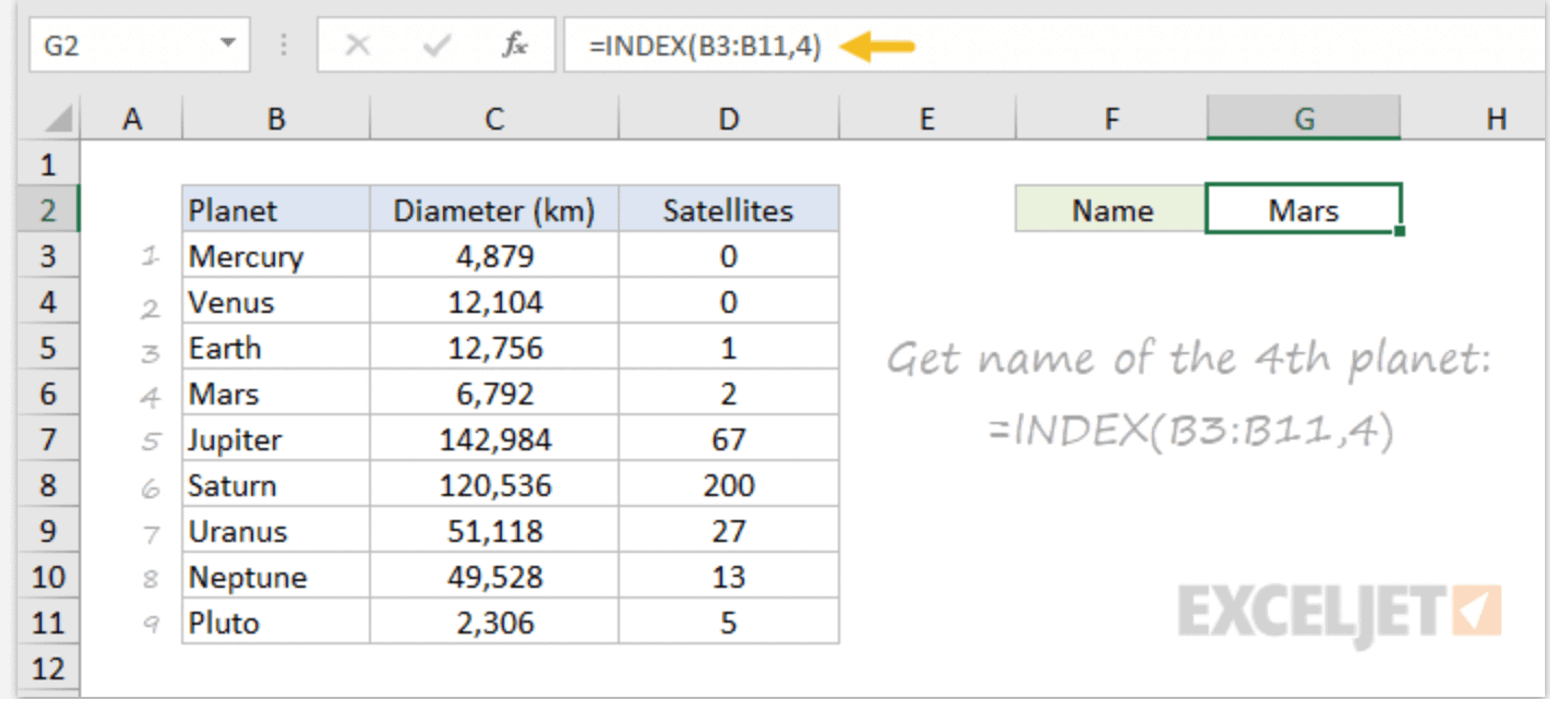The height and width of the screenshot is (704, 1550).
Task: Click the Mars cell in Planet column
Action: tap(276, 394)
